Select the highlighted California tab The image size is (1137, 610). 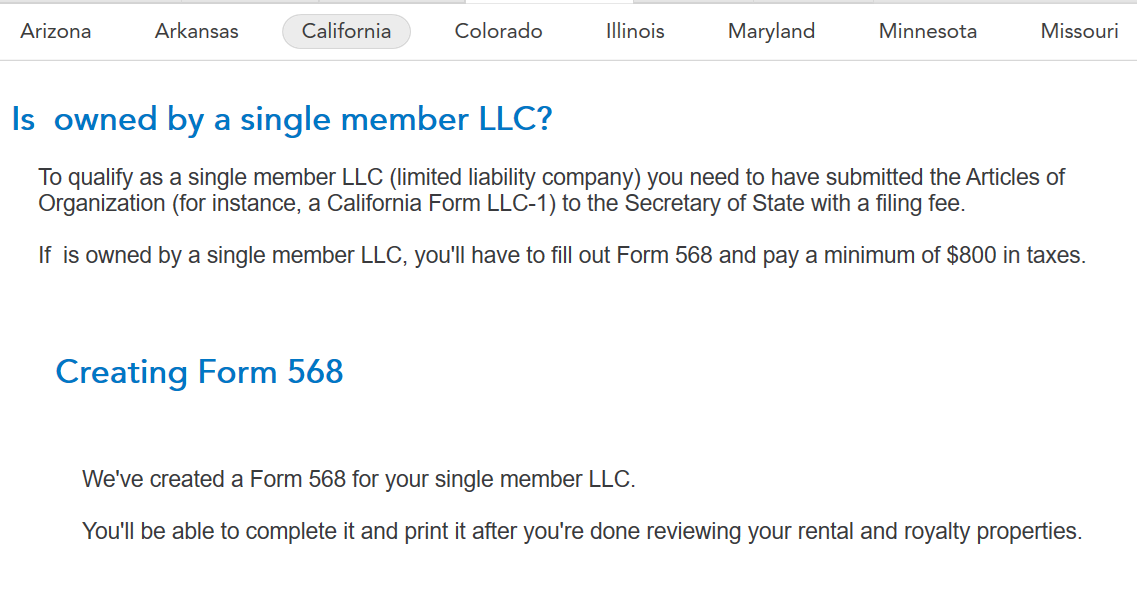346,31
